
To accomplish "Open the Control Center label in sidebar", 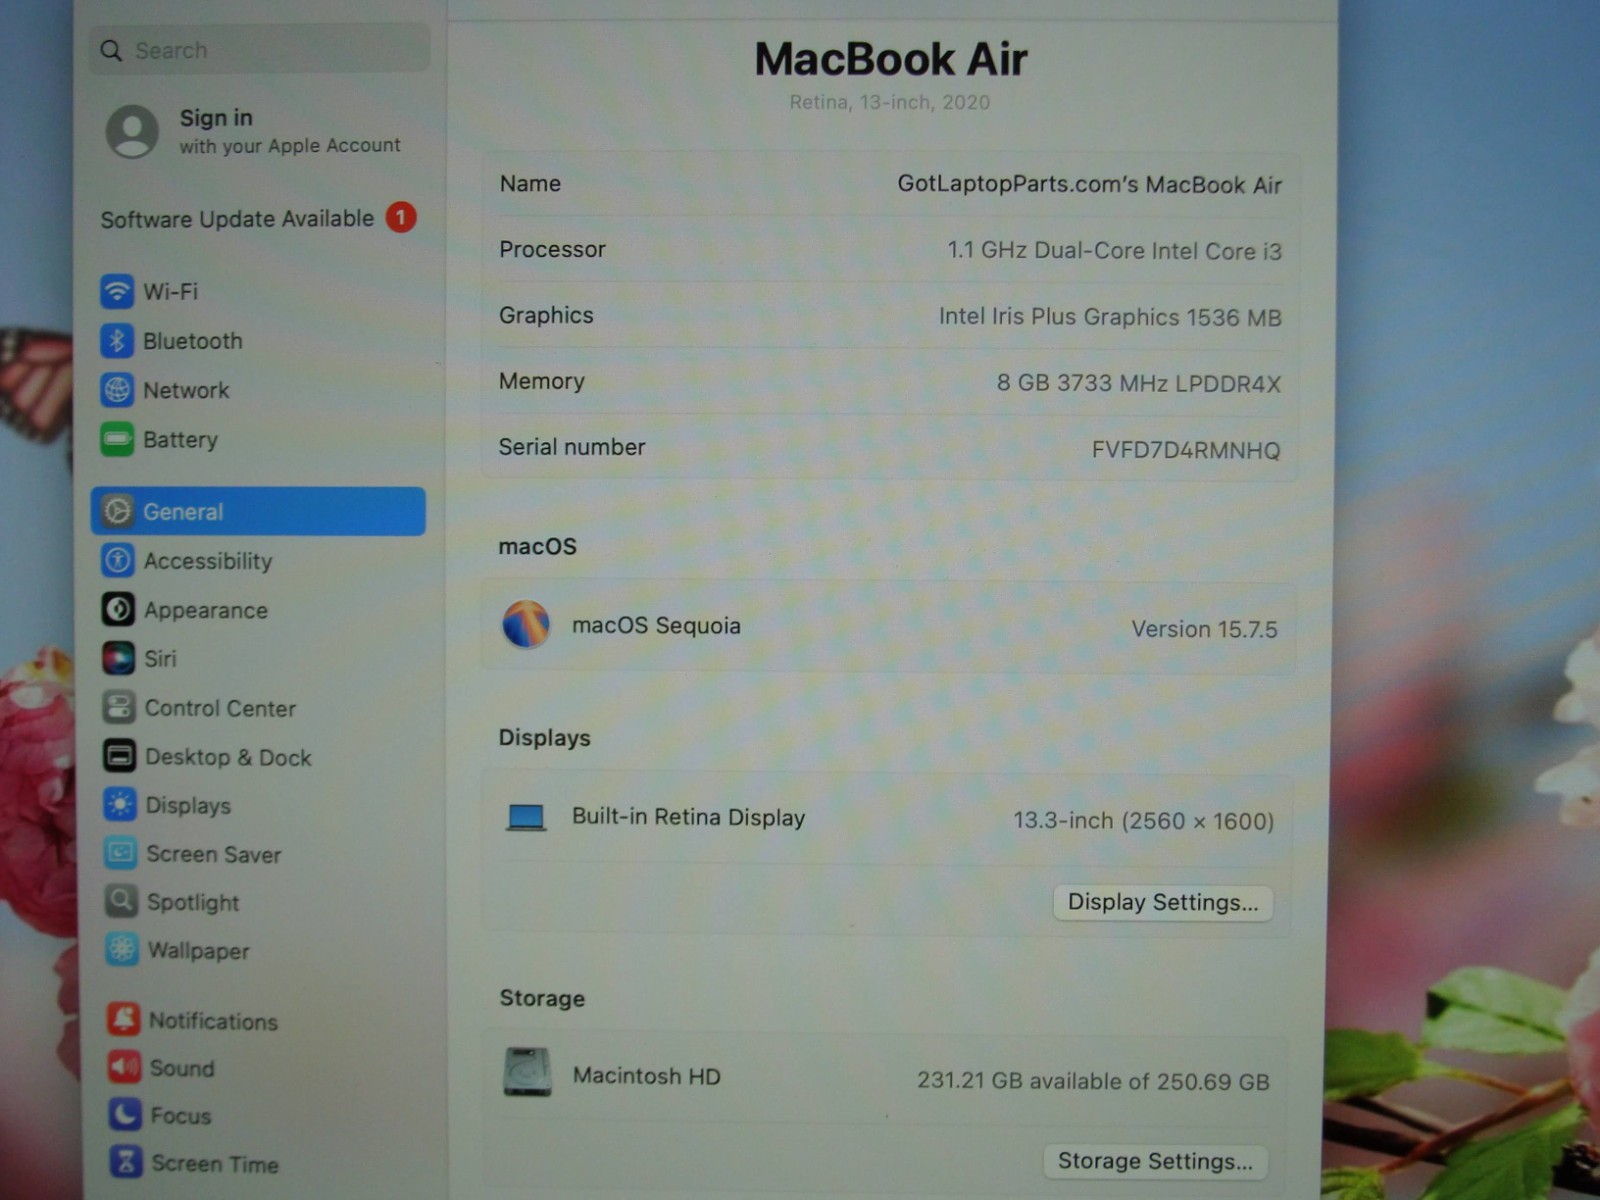I will pos(220,708).
